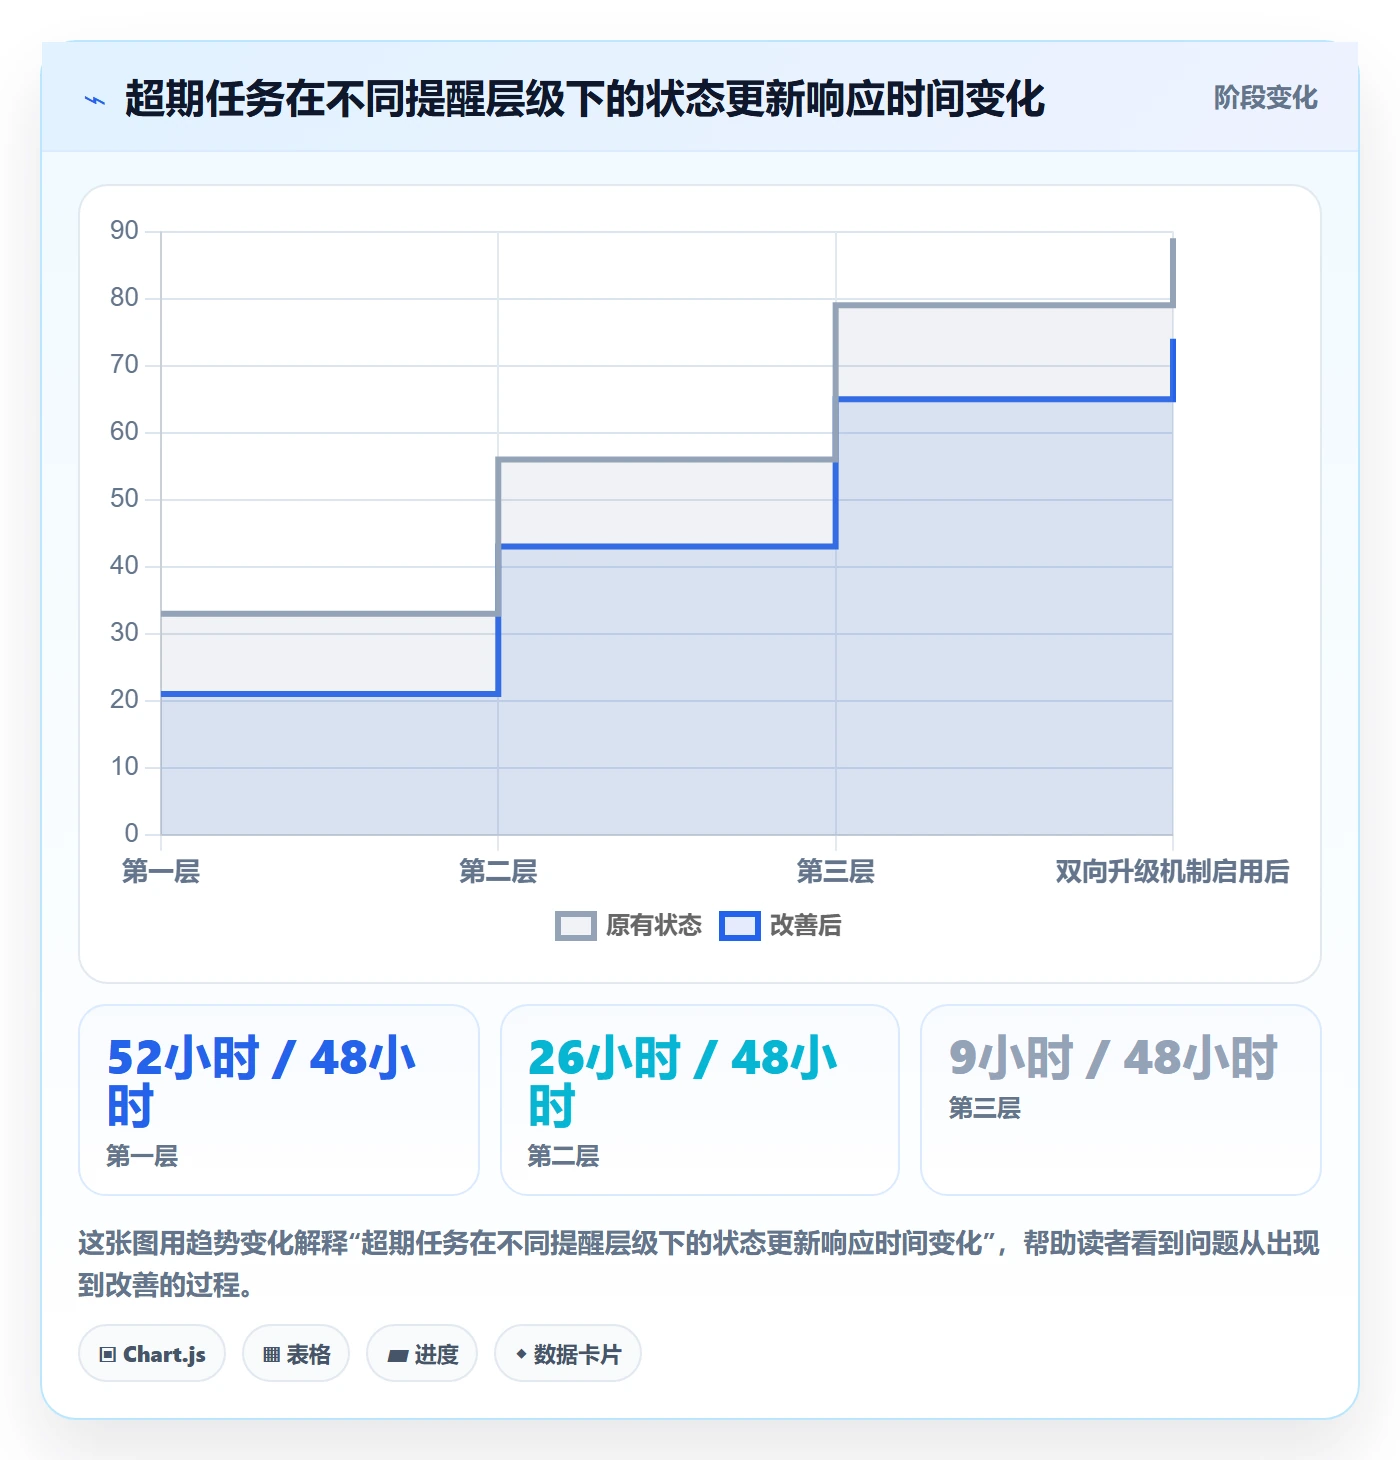Select the 数据卡片 tag
Viewport: 1400px width, 1460px height.
pos(568,1354)
